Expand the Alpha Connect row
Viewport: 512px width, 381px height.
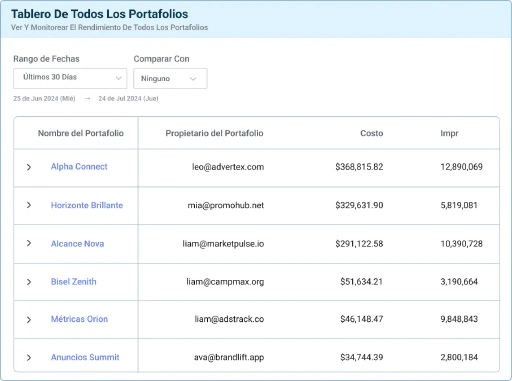(29, 167)
